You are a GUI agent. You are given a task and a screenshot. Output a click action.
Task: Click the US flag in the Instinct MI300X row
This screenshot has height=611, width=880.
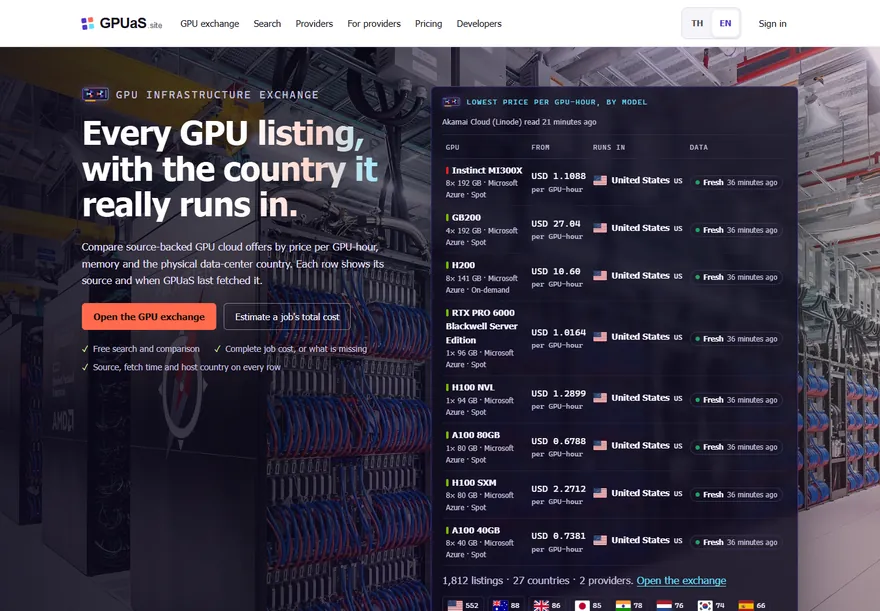(x=600, y=180)
